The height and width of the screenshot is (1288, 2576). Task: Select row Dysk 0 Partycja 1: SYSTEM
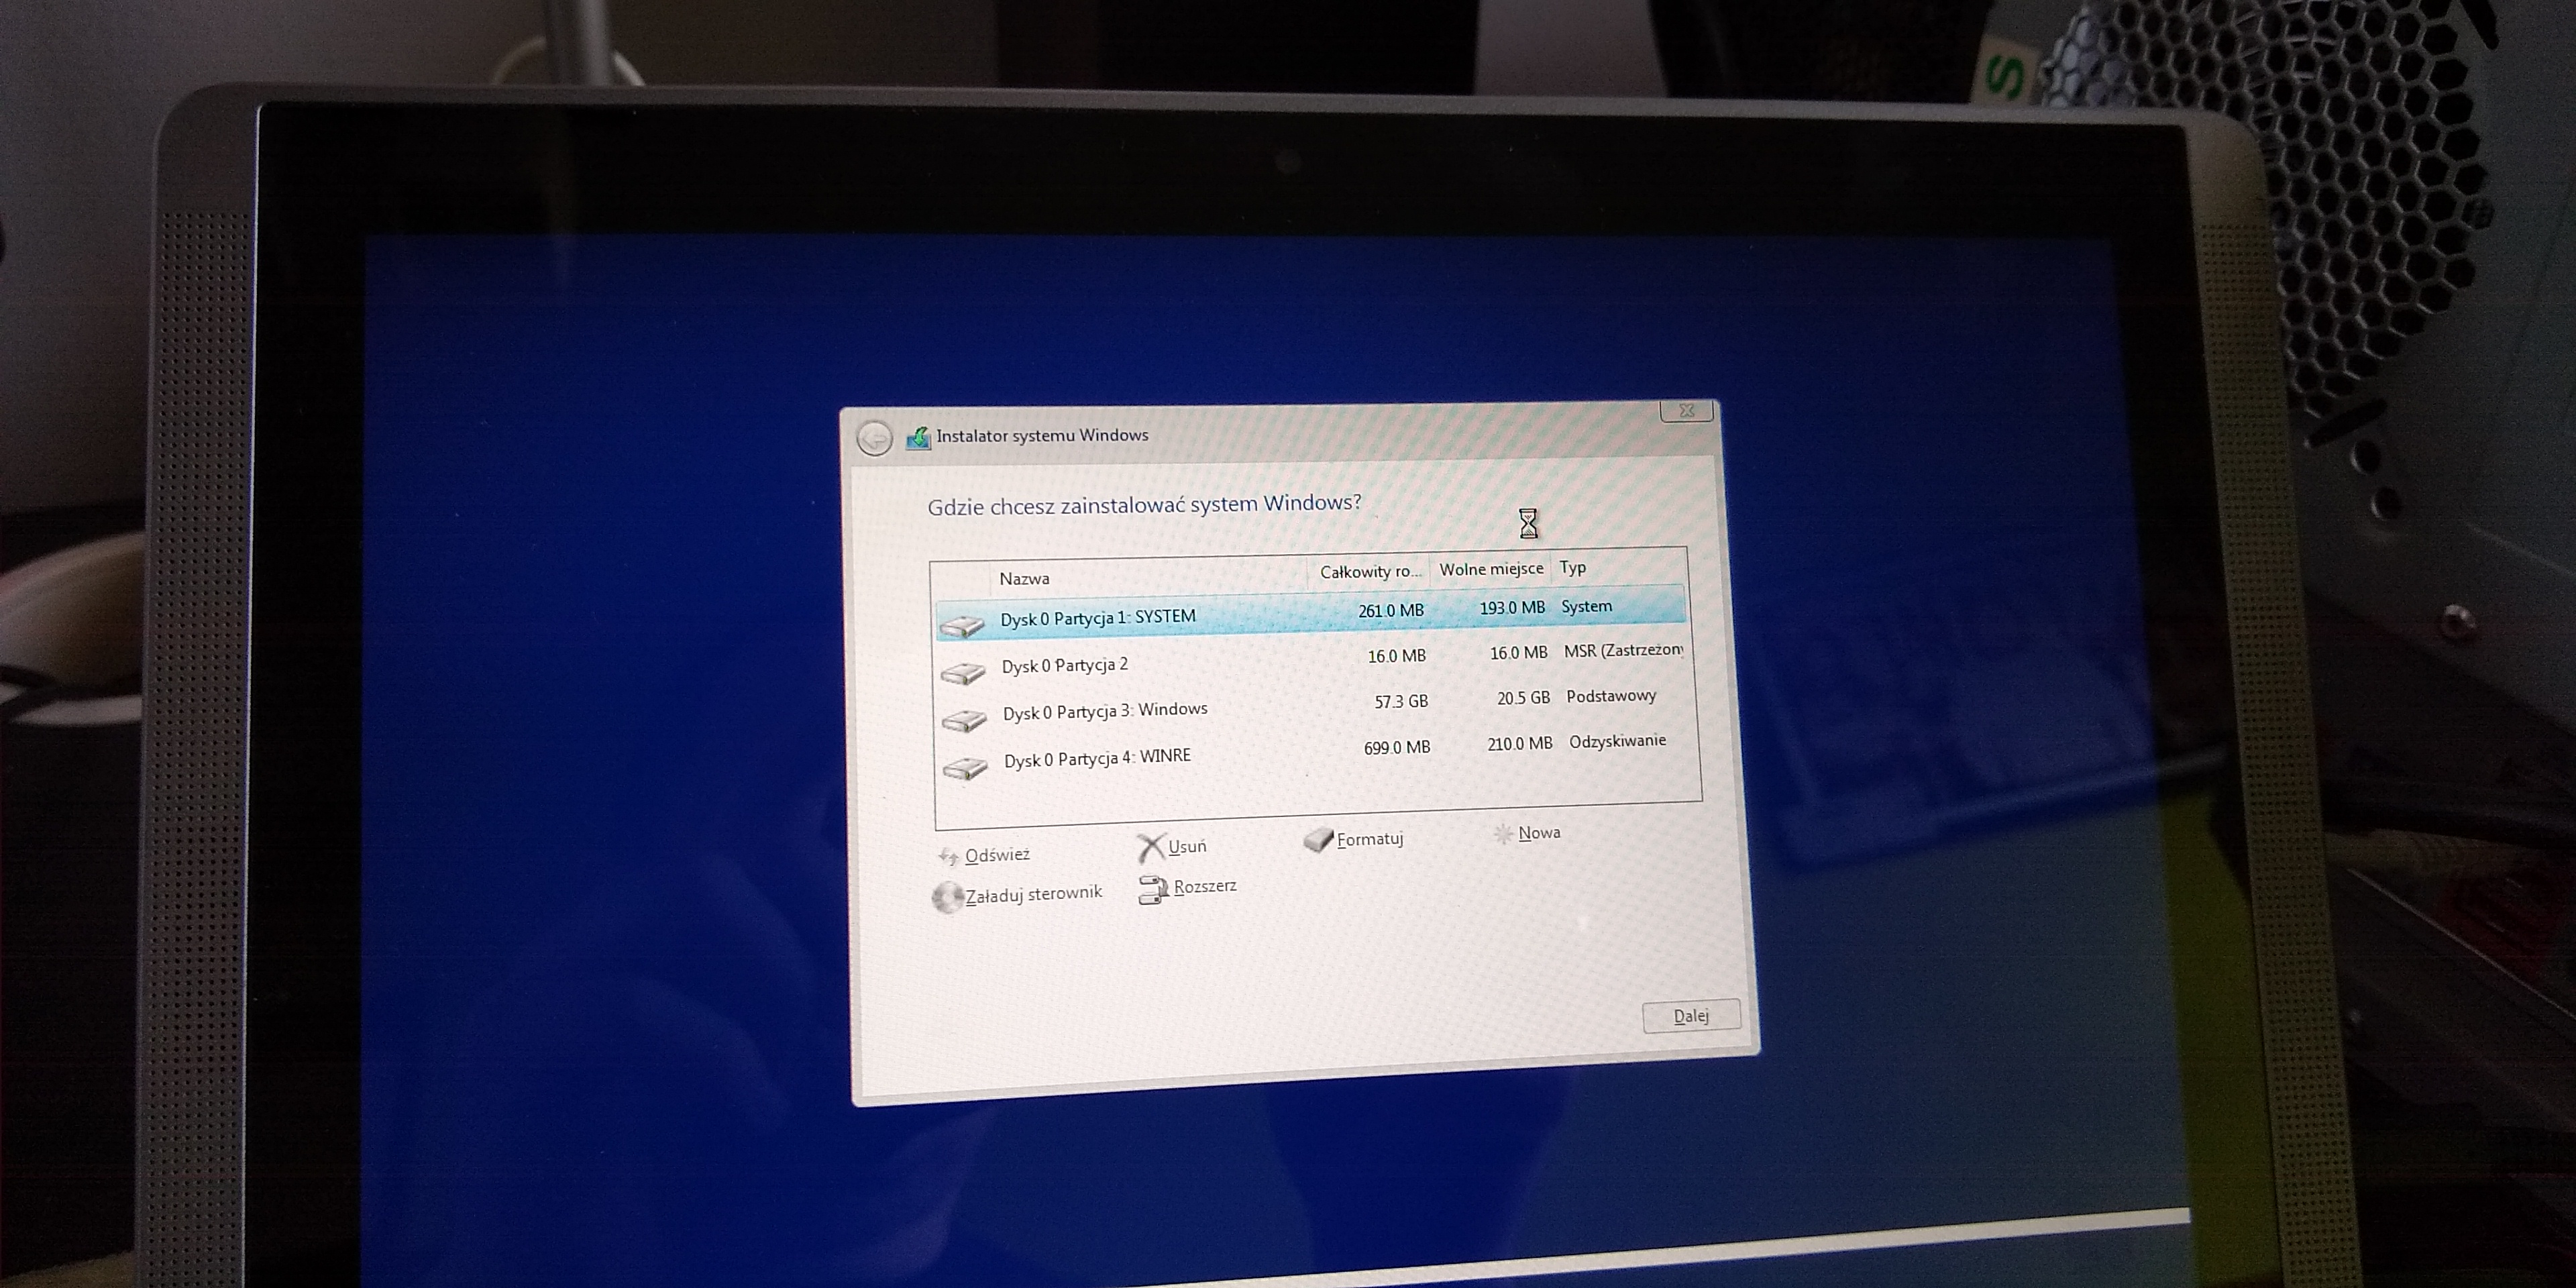[x=1311, y=612]
